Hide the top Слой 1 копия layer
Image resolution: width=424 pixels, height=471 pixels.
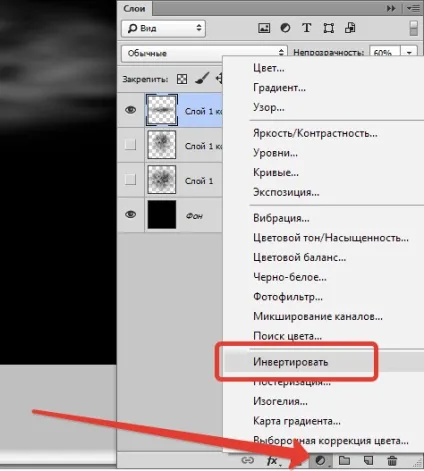[130, 110]
